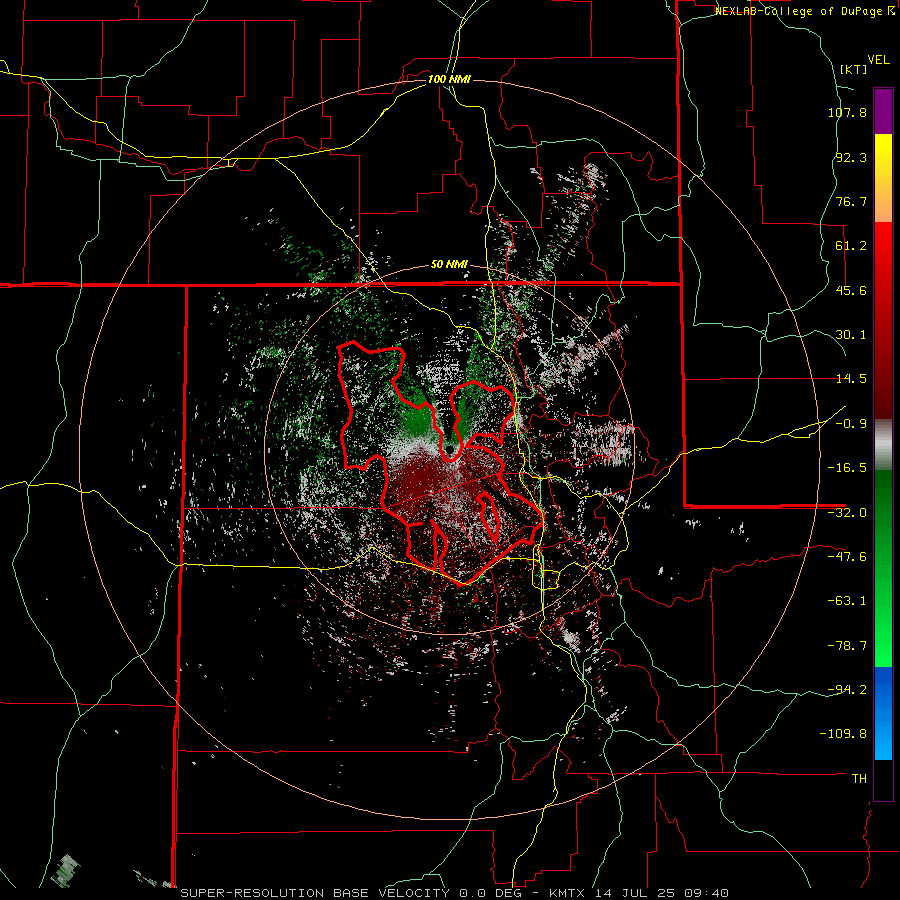
Task: Click the 45.6 velocity scale value
Action: coord(851,290)
